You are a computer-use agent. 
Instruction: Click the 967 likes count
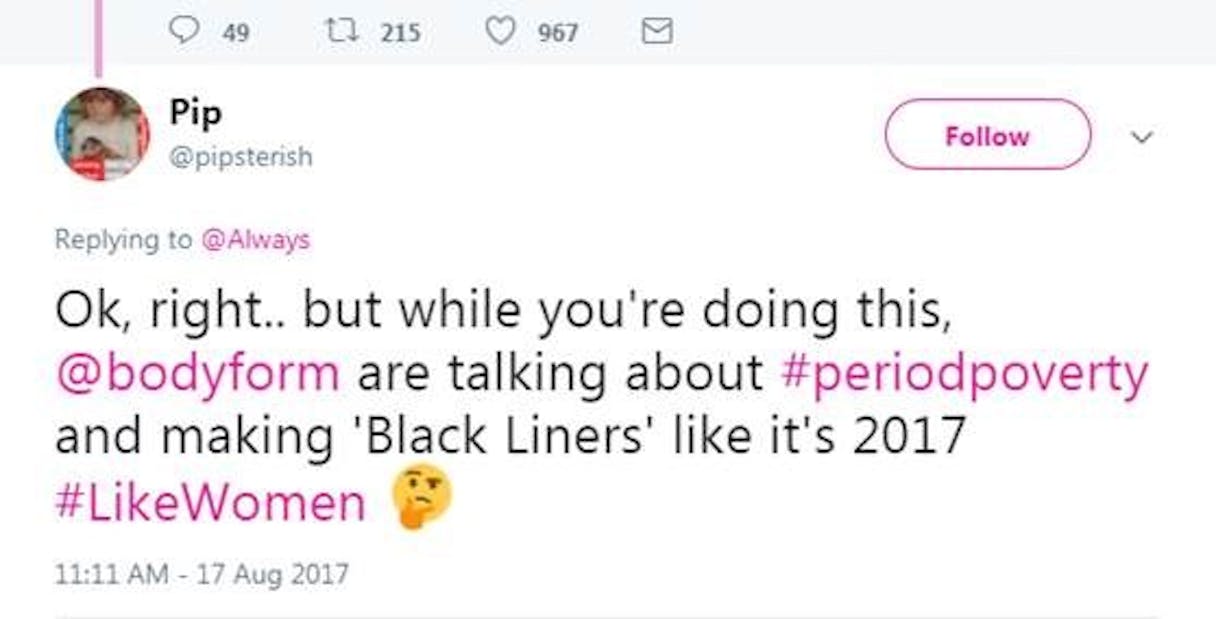click(x=558, y=33)
